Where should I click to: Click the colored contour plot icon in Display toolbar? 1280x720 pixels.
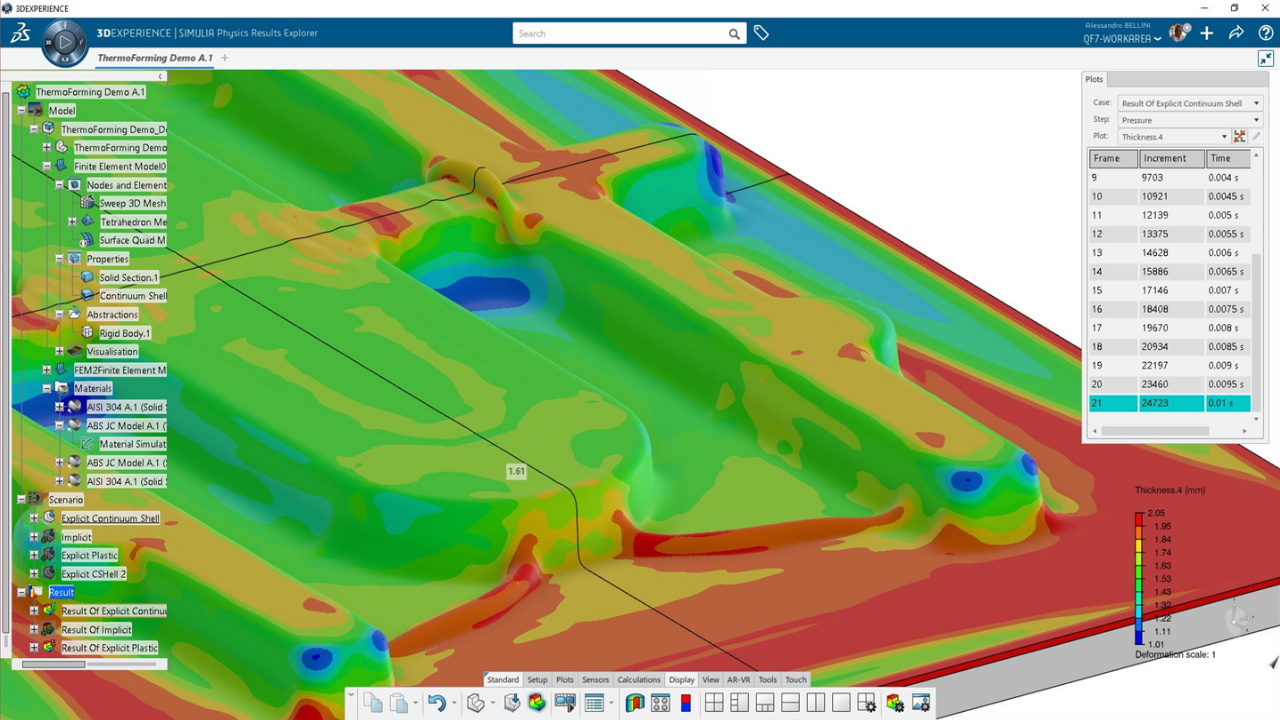[634, 702]
